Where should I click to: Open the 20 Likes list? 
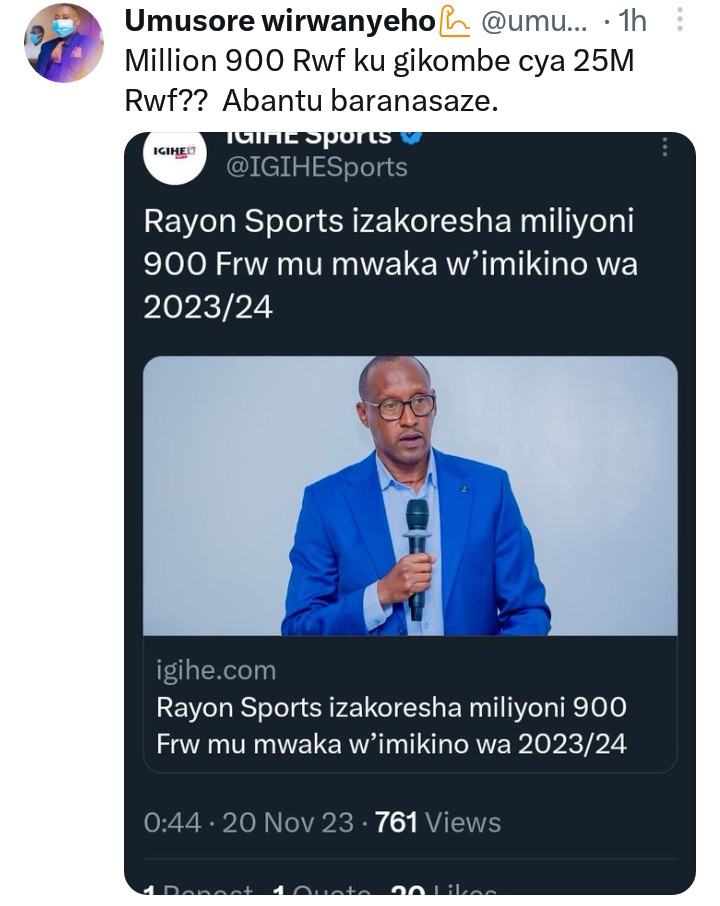coord(442,888)
